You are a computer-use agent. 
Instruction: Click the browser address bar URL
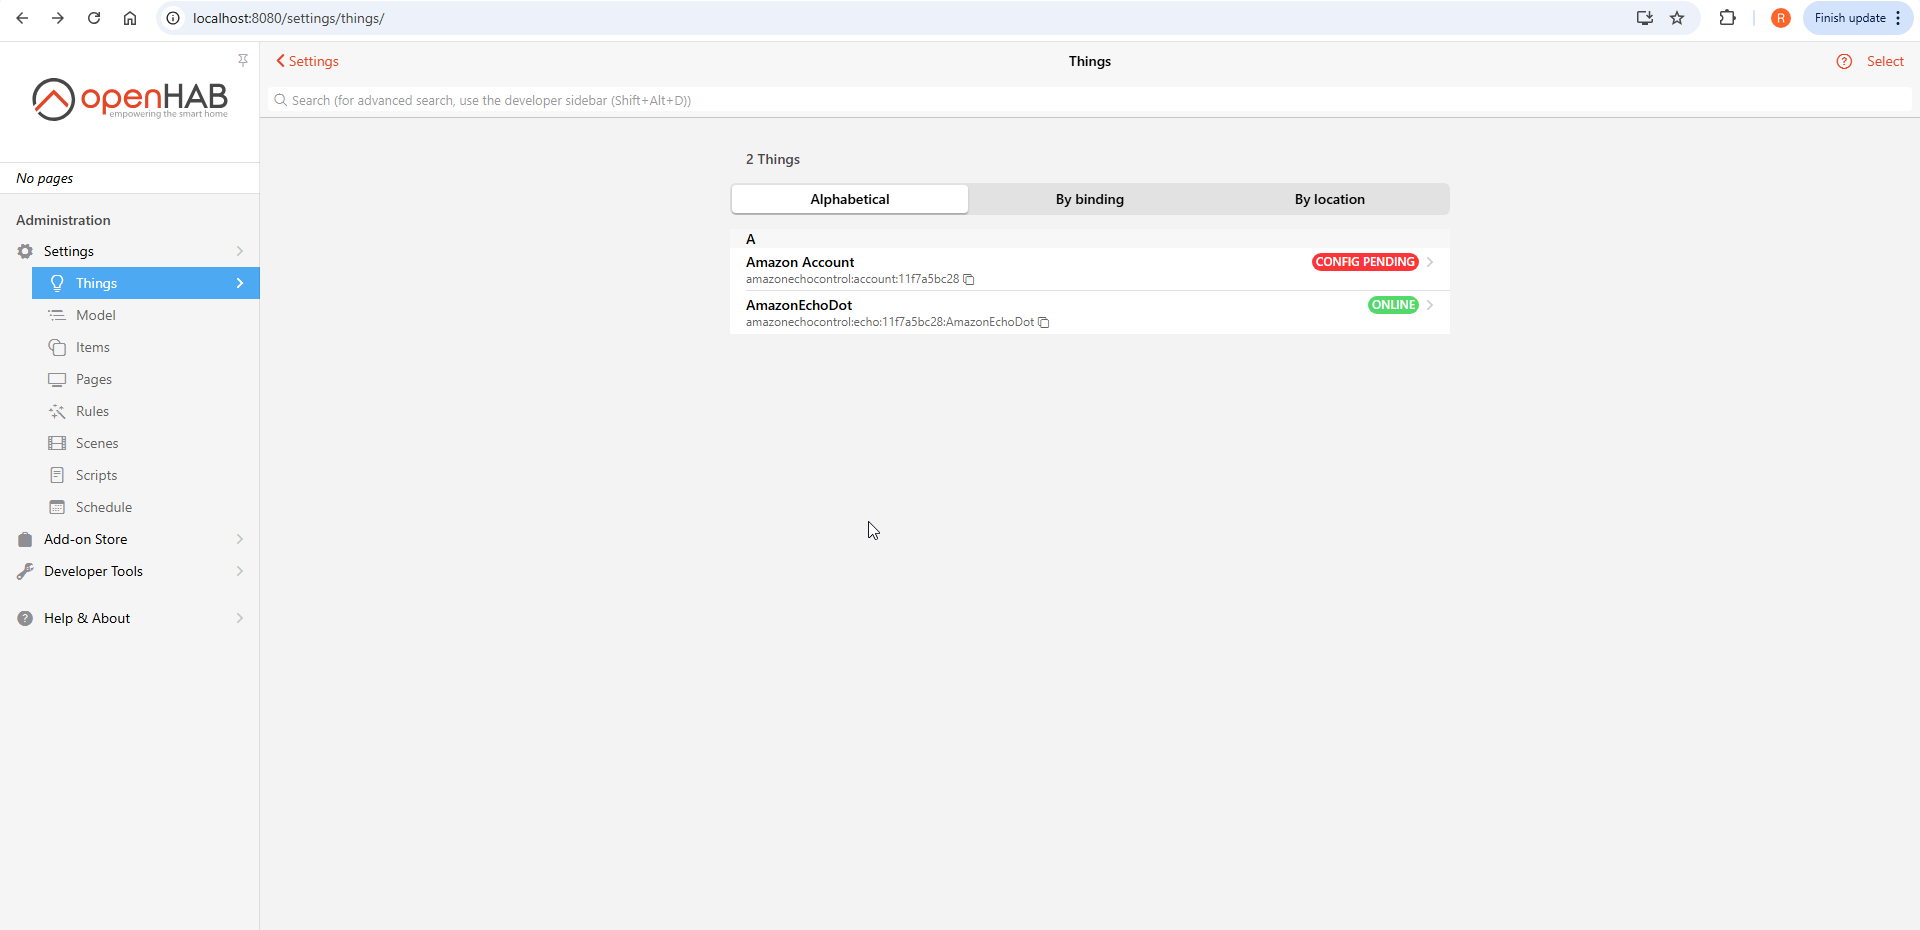[288, 18]
